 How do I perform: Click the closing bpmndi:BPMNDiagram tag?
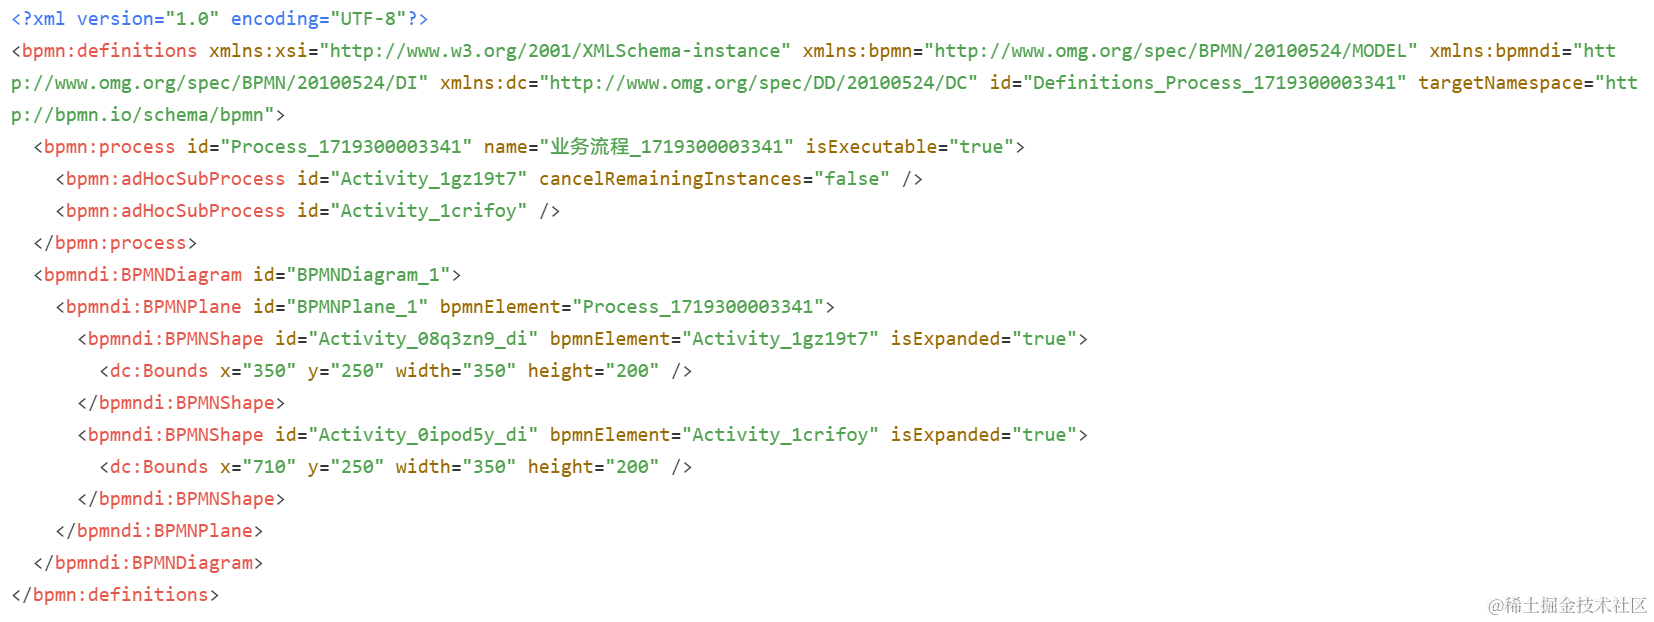148,563
